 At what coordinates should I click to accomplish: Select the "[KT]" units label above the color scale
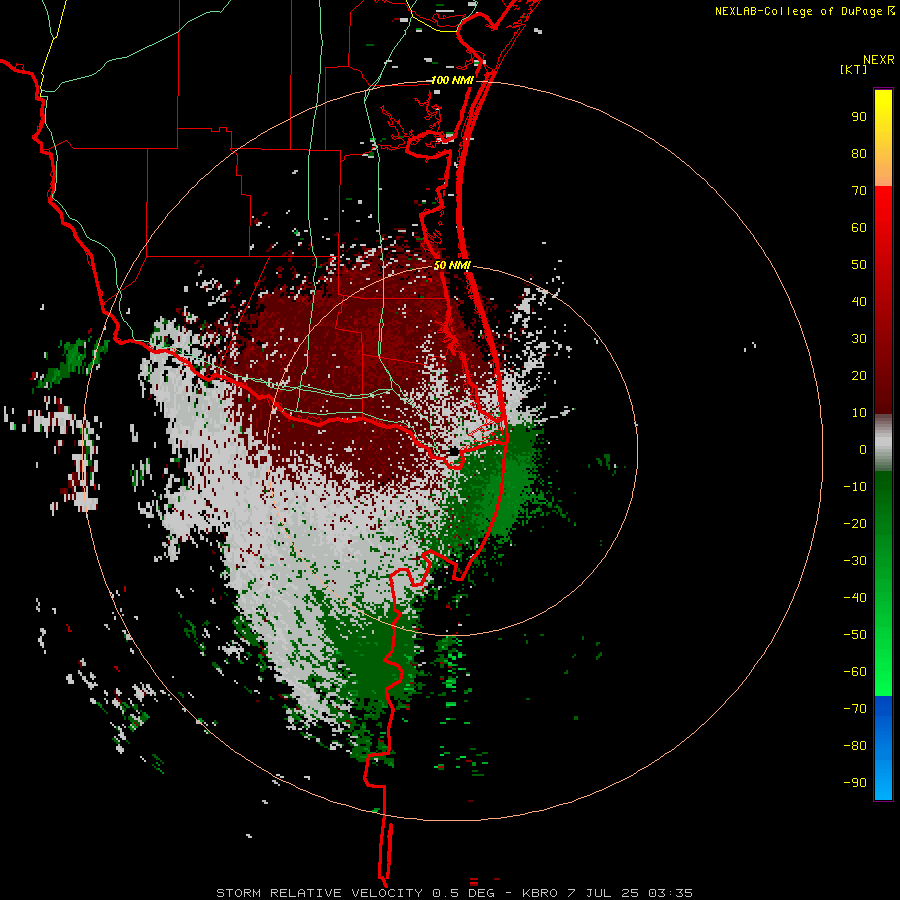(x=854, y=69)
